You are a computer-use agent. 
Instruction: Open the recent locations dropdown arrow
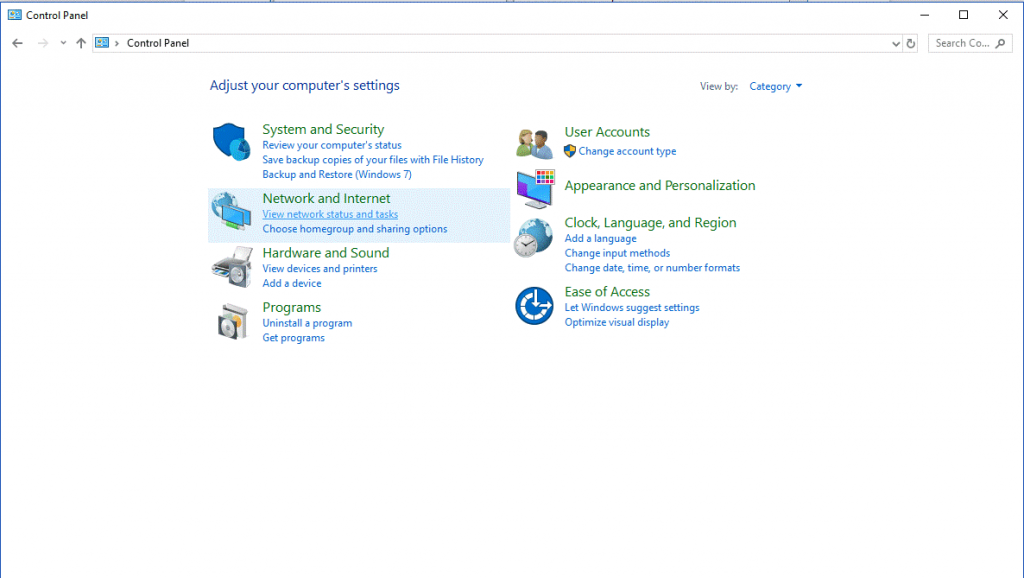63,43
